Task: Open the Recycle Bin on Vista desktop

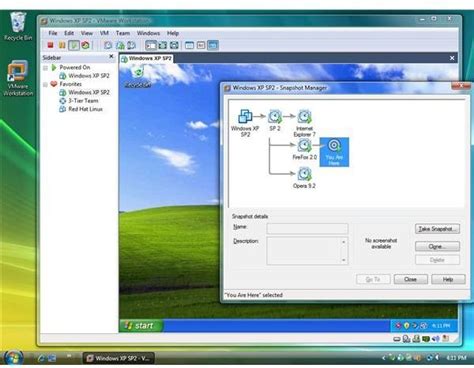Action: click(x=18, y=27)
